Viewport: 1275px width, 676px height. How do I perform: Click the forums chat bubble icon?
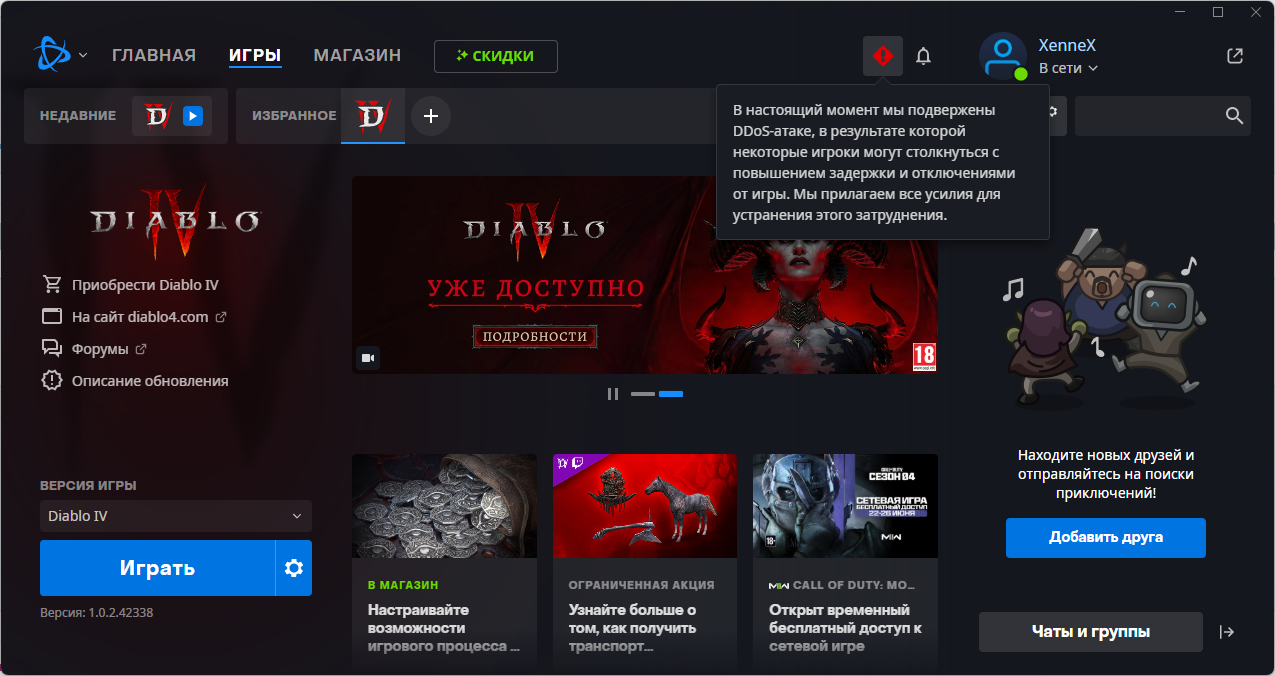(52, 349)
